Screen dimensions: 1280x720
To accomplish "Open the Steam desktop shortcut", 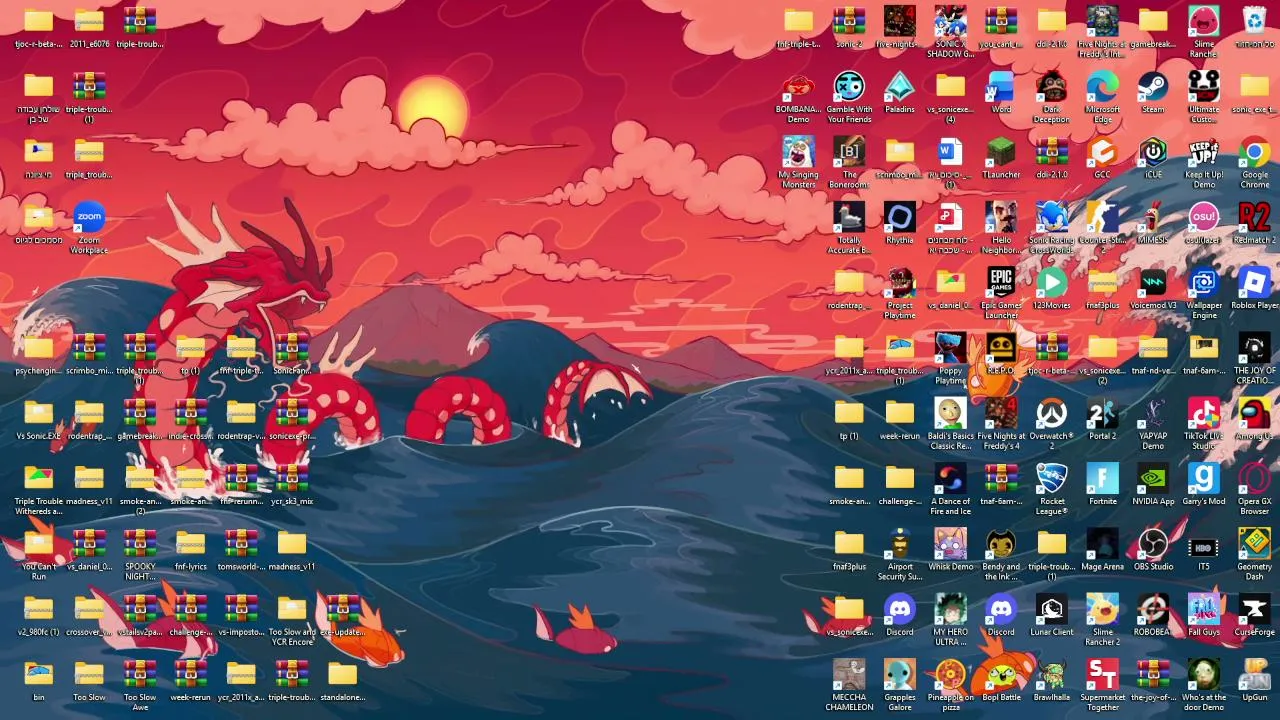I will click(x=1153, y=87).
